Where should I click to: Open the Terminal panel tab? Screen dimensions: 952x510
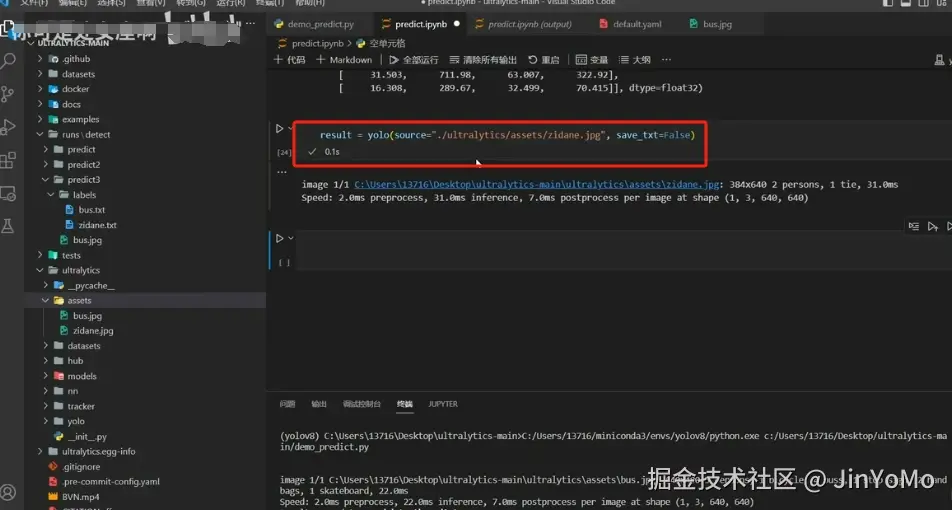[x=405, y=404]
